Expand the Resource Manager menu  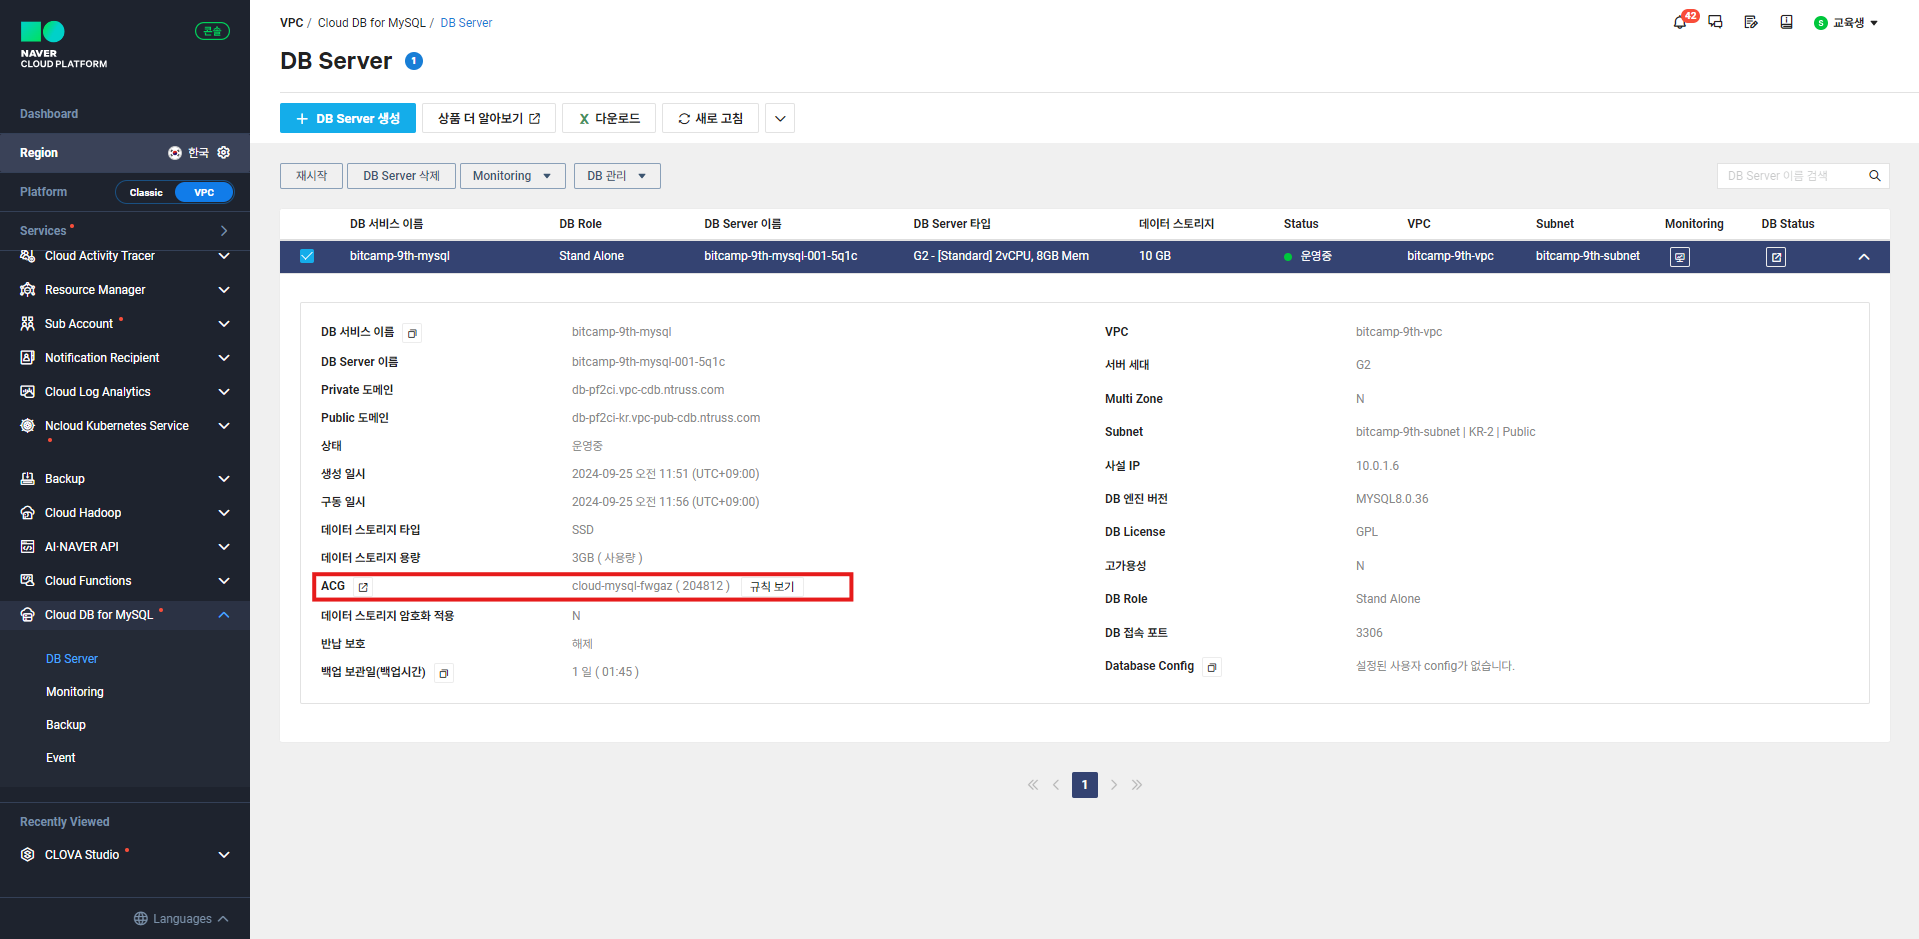(x=224, y=290)
